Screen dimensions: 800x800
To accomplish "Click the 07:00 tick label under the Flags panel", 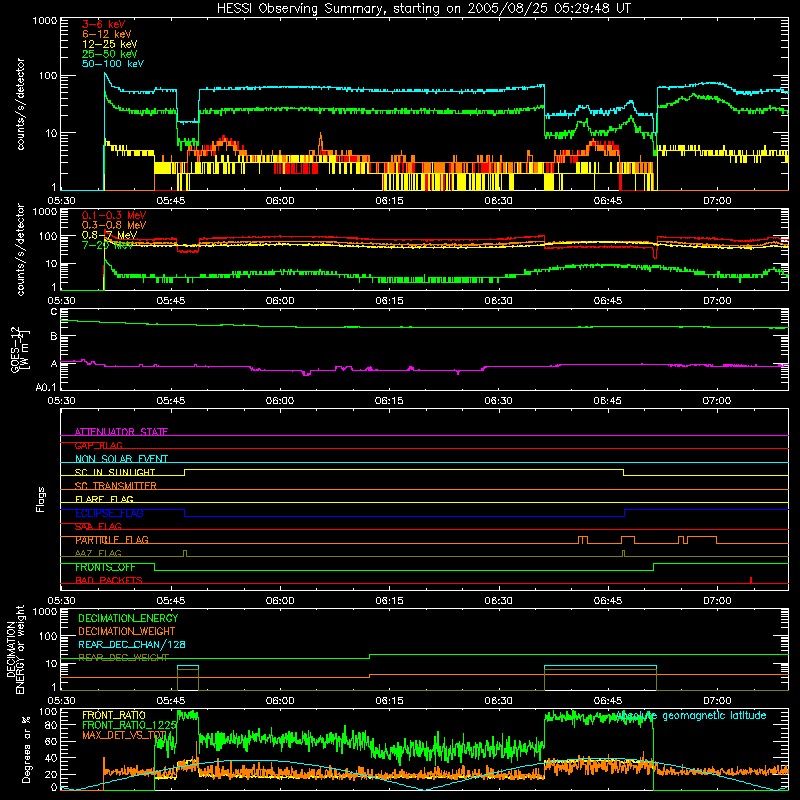I will coord(717,601).
